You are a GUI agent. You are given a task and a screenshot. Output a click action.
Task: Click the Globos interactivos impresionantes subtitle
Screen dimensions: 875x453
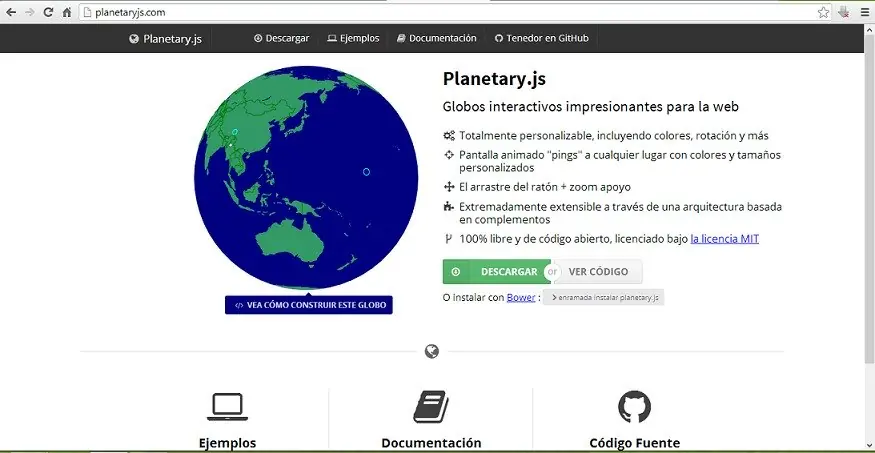point(590,106)
